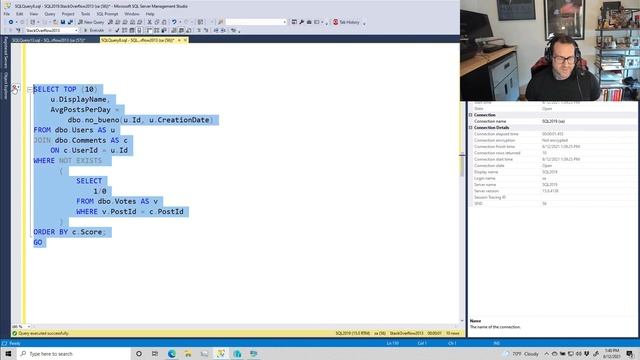640x360 pixels.
Task: Select the Login name property row
Action: 553,178
